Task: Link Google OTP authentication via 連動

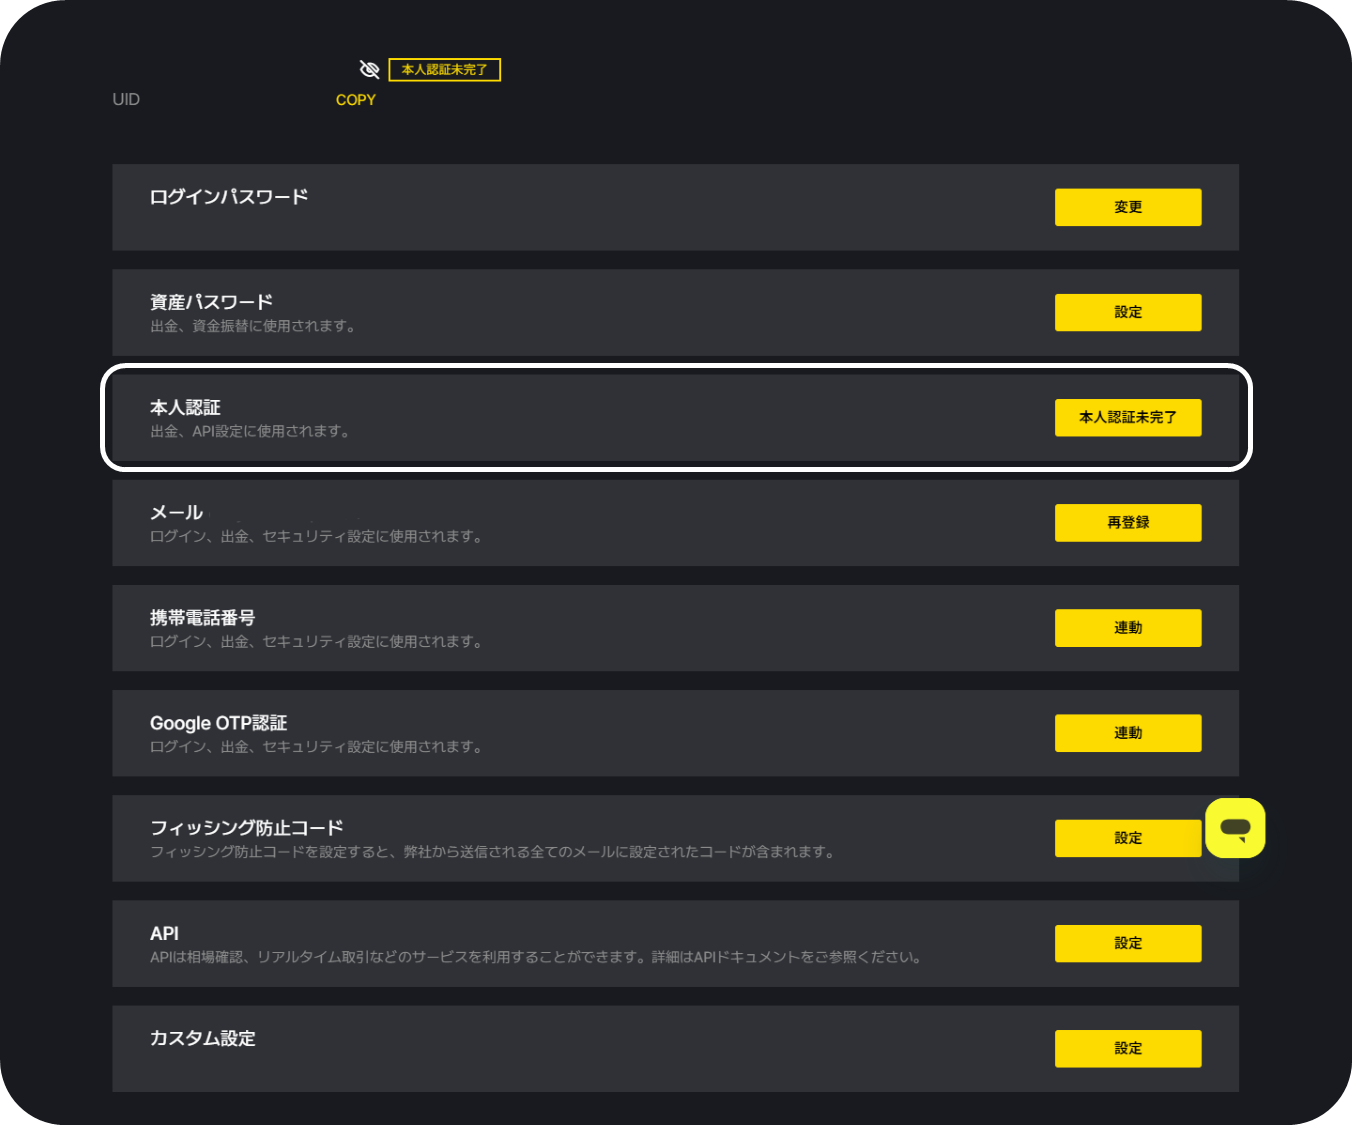Action: 1128,733
